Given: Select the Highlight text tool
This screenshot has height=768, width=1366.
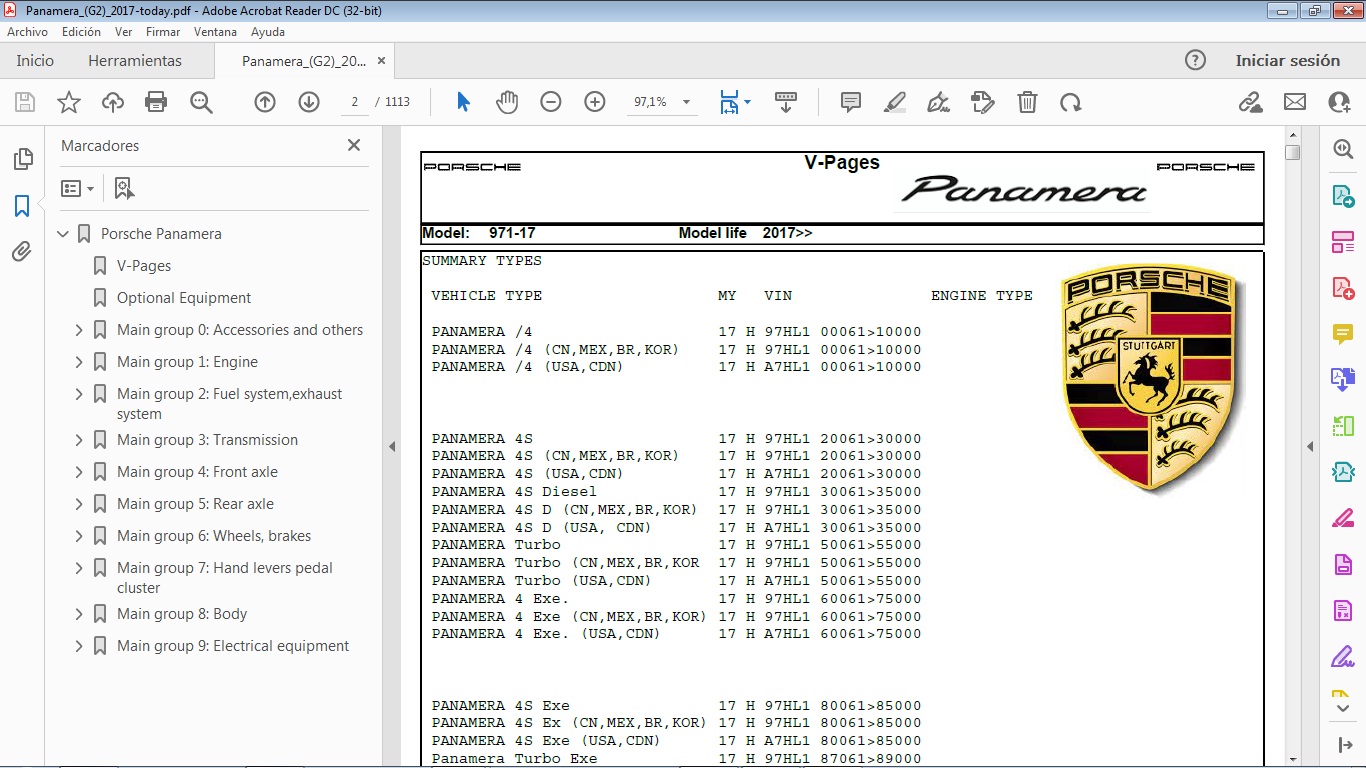Looking at the screenshot, I should [x=894, y=102].
